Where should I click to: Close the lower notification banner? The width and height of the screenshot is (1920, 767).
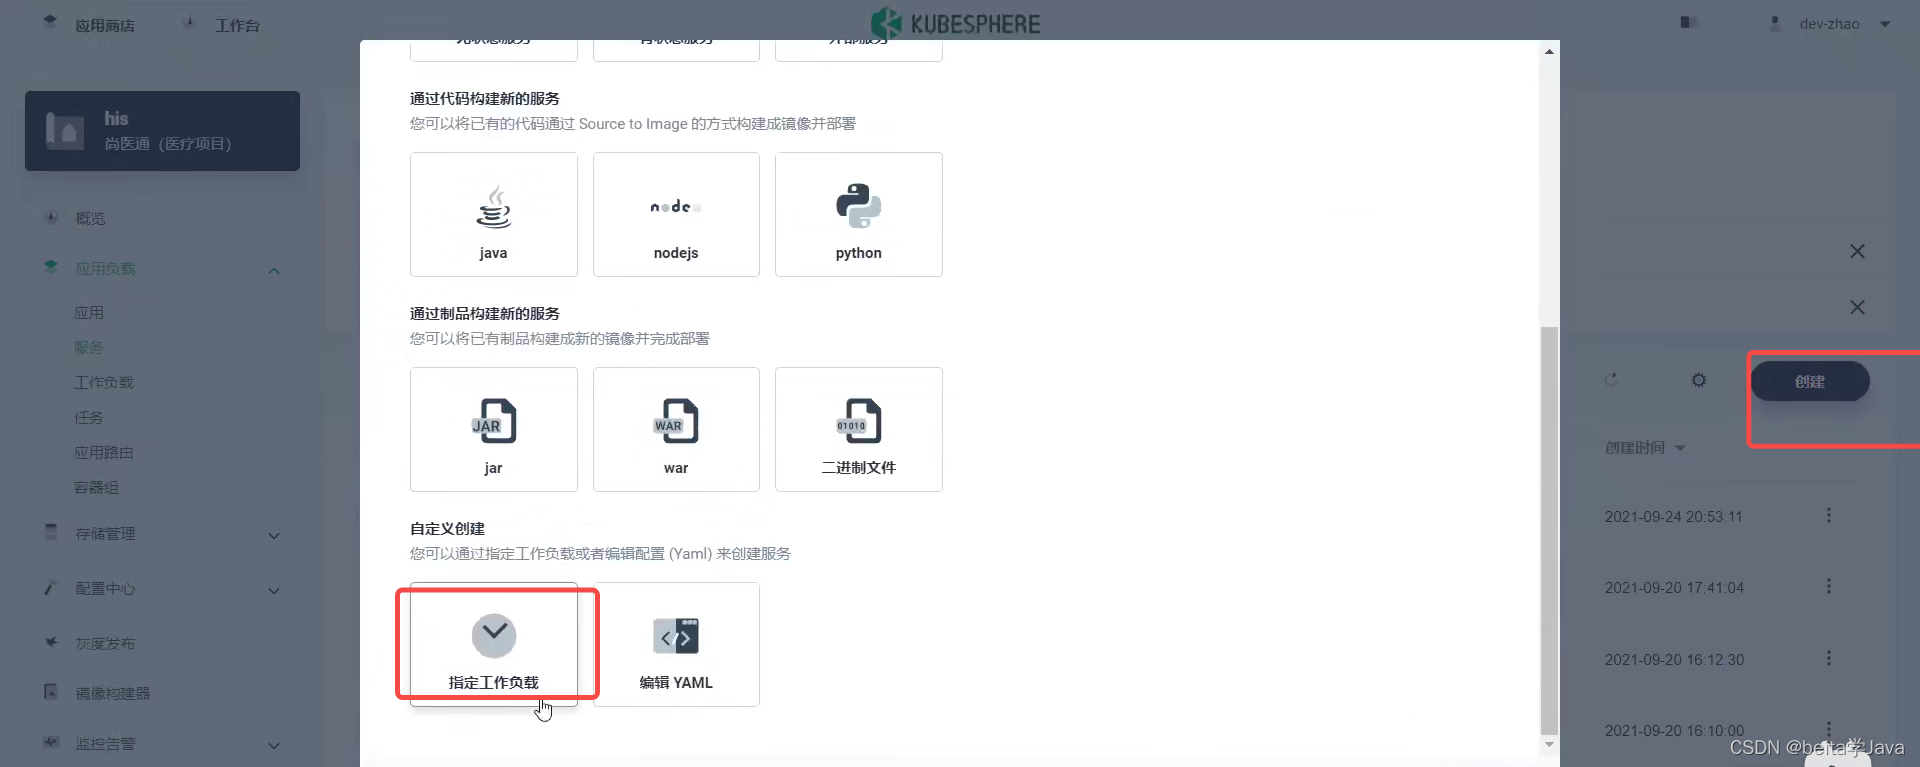coord(1857,307)
